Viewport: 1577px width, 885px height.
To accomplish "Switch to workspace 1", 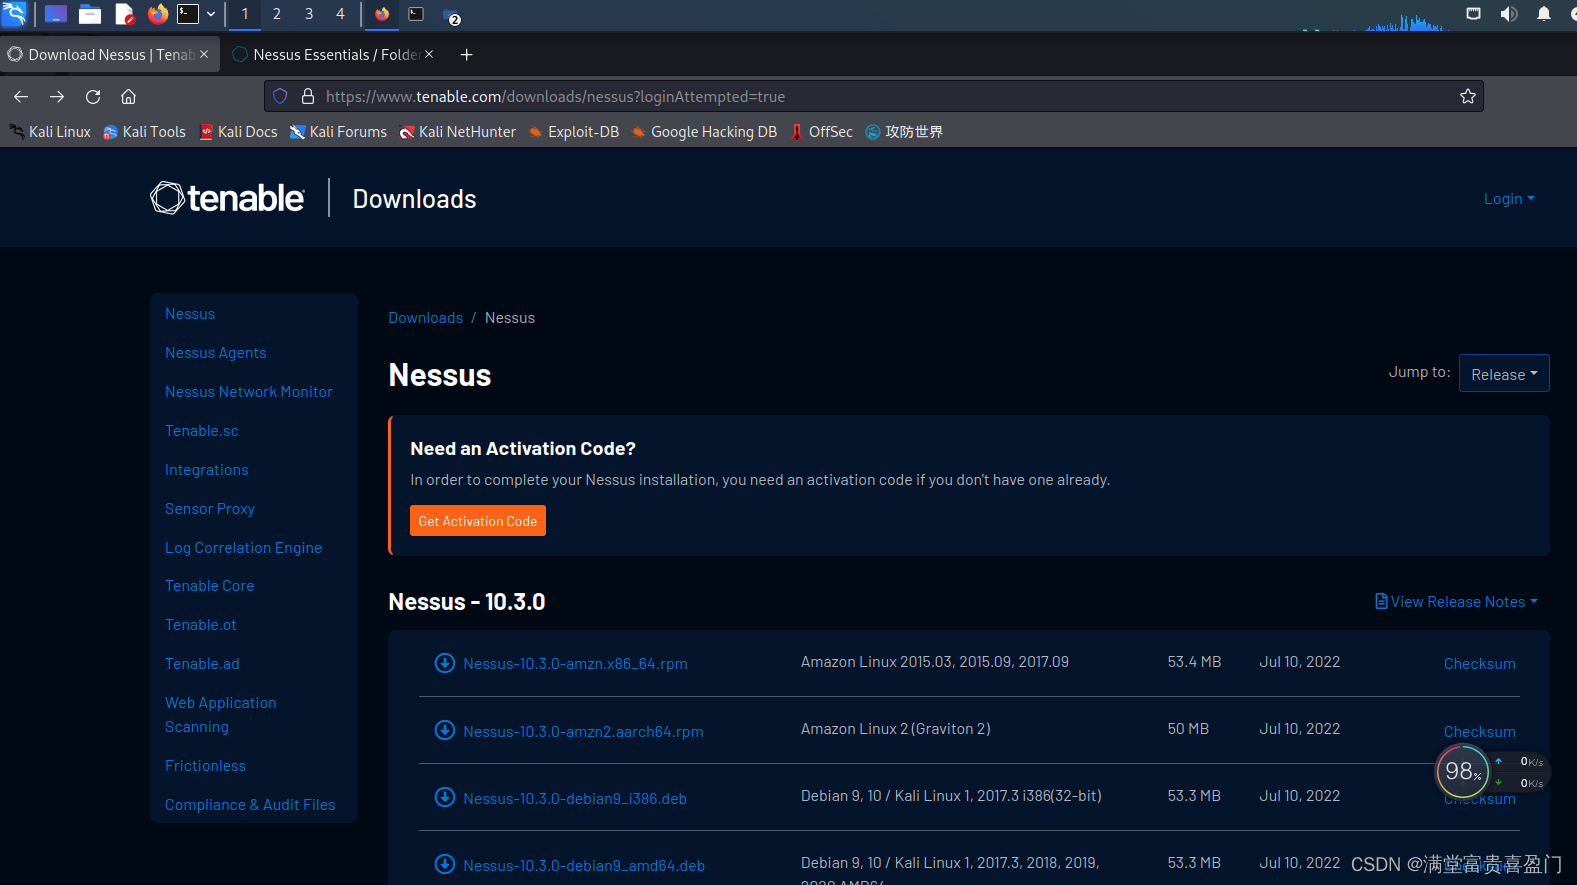I will 245,14.
